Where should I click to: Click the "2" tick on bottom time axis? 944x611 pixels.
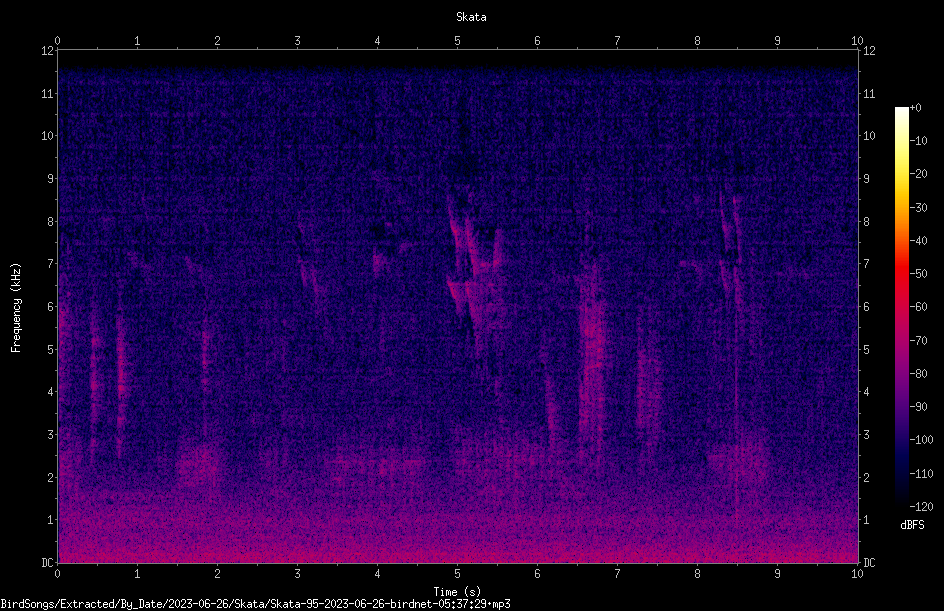click(217, 574)
